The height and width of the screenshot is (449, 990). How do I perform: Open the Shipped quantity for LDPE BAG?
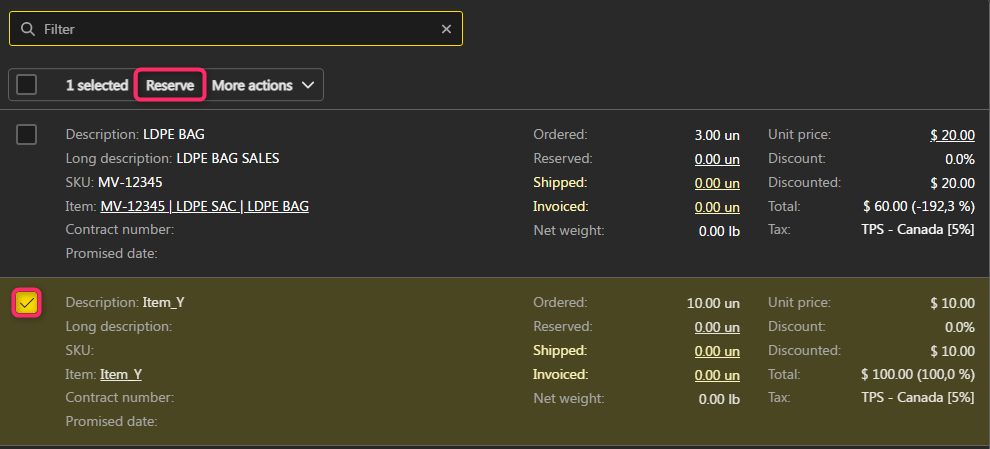(717, 182)
